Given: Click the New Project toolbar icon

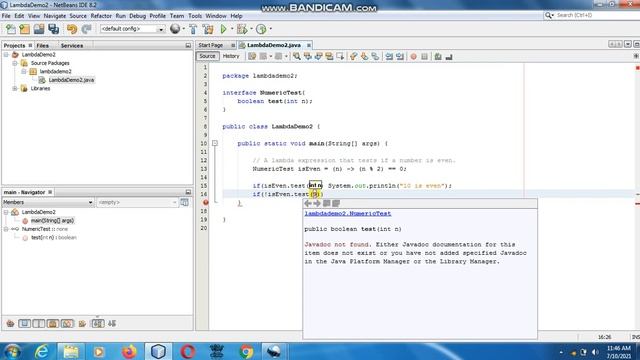Looking at the screenshot, I should [24, 29].
